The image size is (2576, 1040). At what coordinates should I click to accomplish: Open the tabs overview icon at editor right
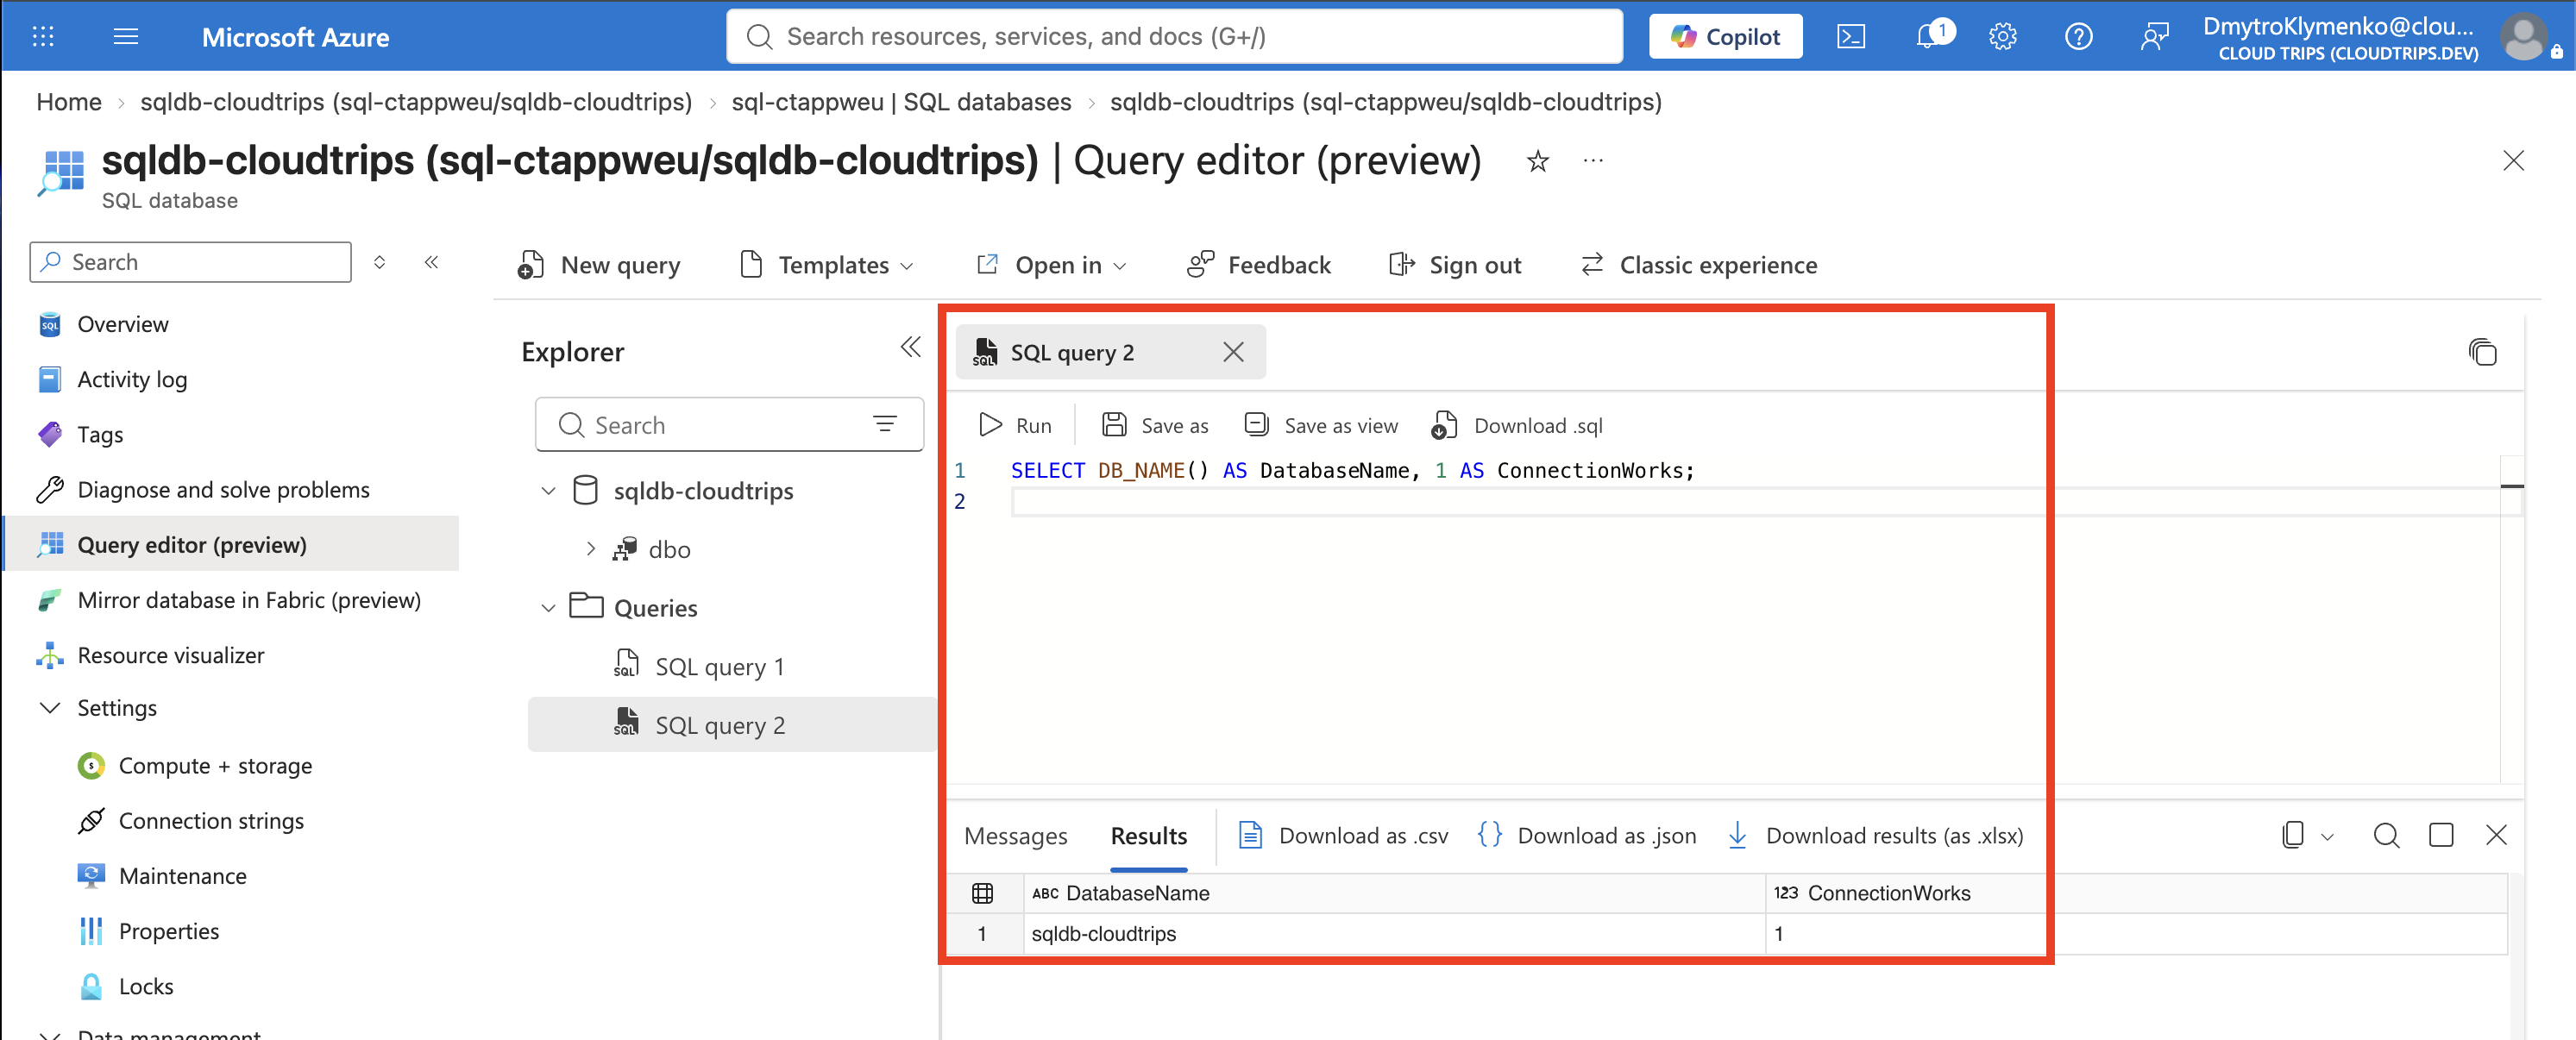click(2482, 352)
